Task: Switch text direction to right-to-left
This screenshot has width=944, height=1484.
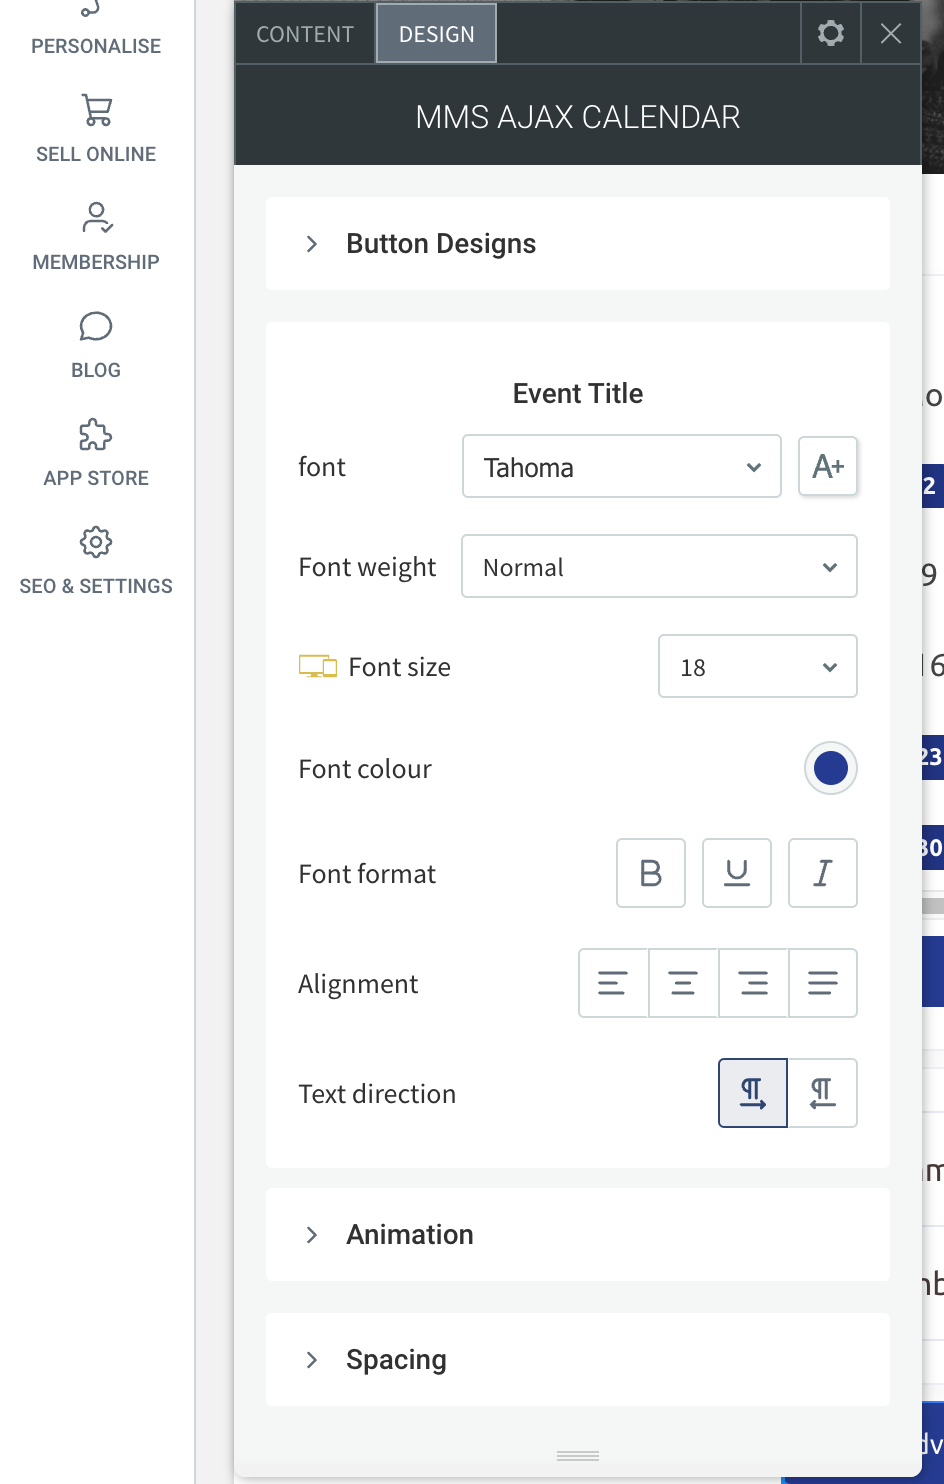Action: (822, 1093)
